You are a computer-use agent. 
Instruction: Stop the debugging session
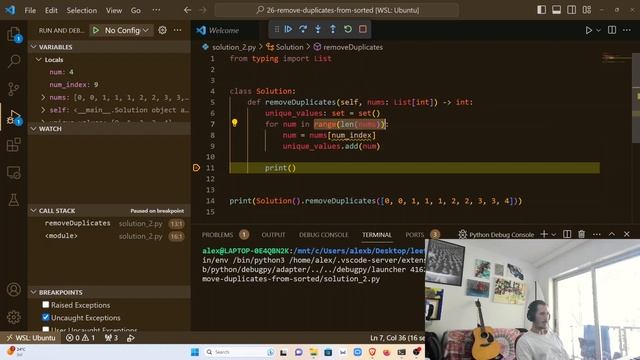pos(362,29)
